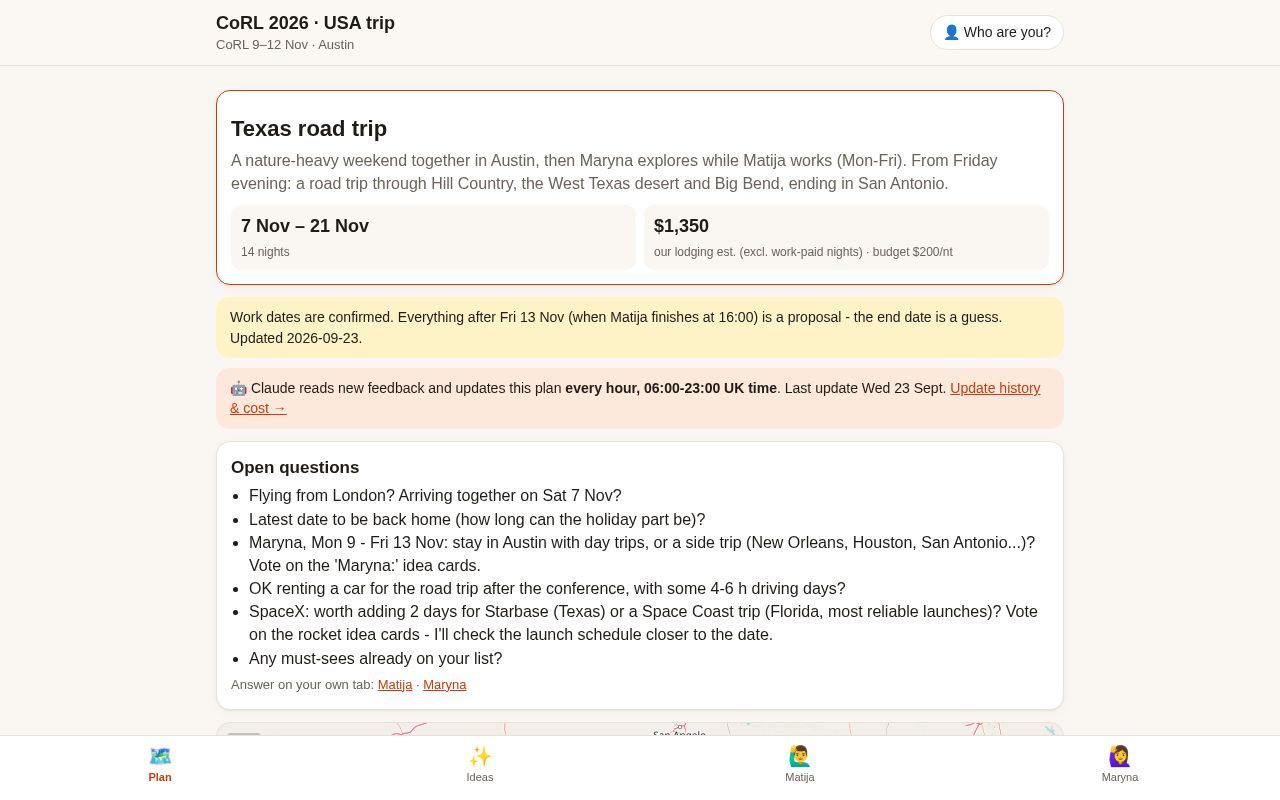Open the Plan tab map icon
The height and width of the screenshot is (800, 1280).
(x=160, y=756)
